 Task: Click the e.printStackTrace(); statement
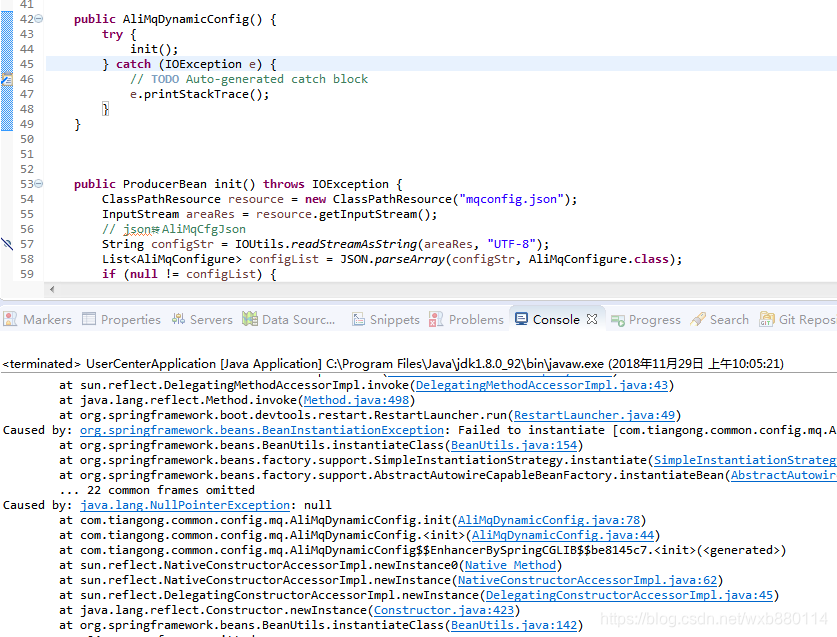(x=200, y=95)
